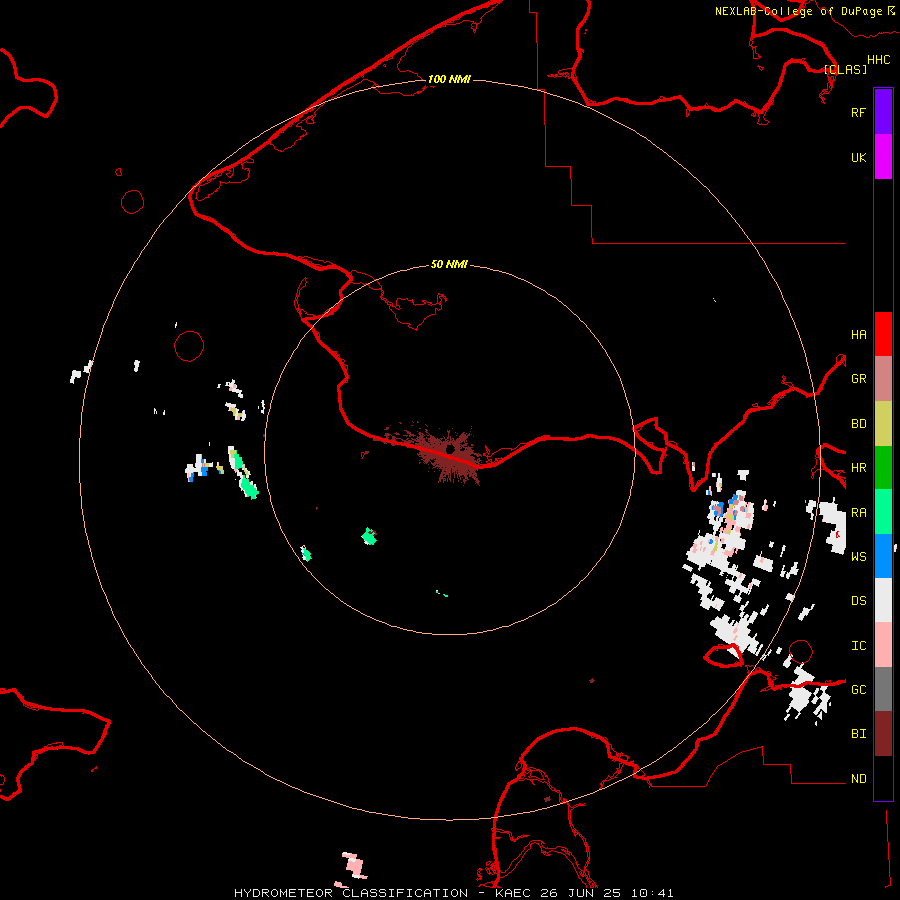Click the UK legend label
The height and width of the screenshot is (900, 900).
point(858,157)
